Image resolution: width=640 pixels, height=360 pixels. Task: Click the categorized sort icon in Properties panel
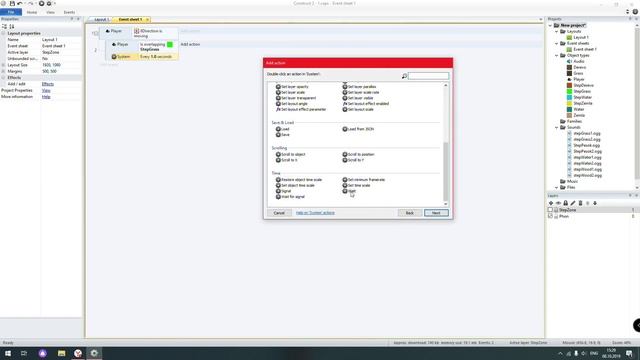5,26
